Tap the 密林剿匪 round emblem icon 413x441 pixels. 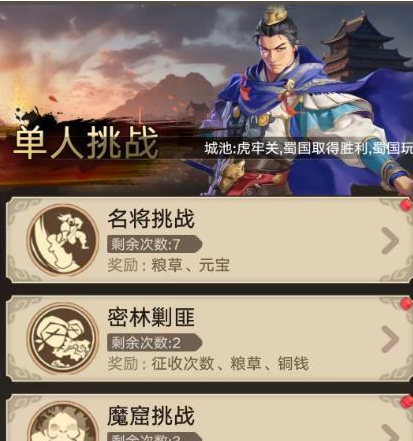(x=63, y=338)
